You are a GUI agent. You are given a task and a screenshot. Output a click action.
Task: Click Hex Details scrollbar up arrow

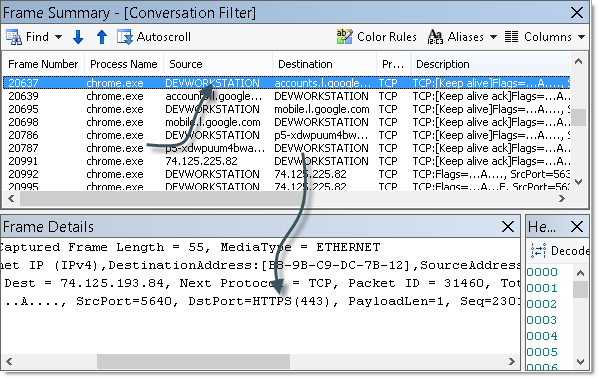tap(580, 273)
